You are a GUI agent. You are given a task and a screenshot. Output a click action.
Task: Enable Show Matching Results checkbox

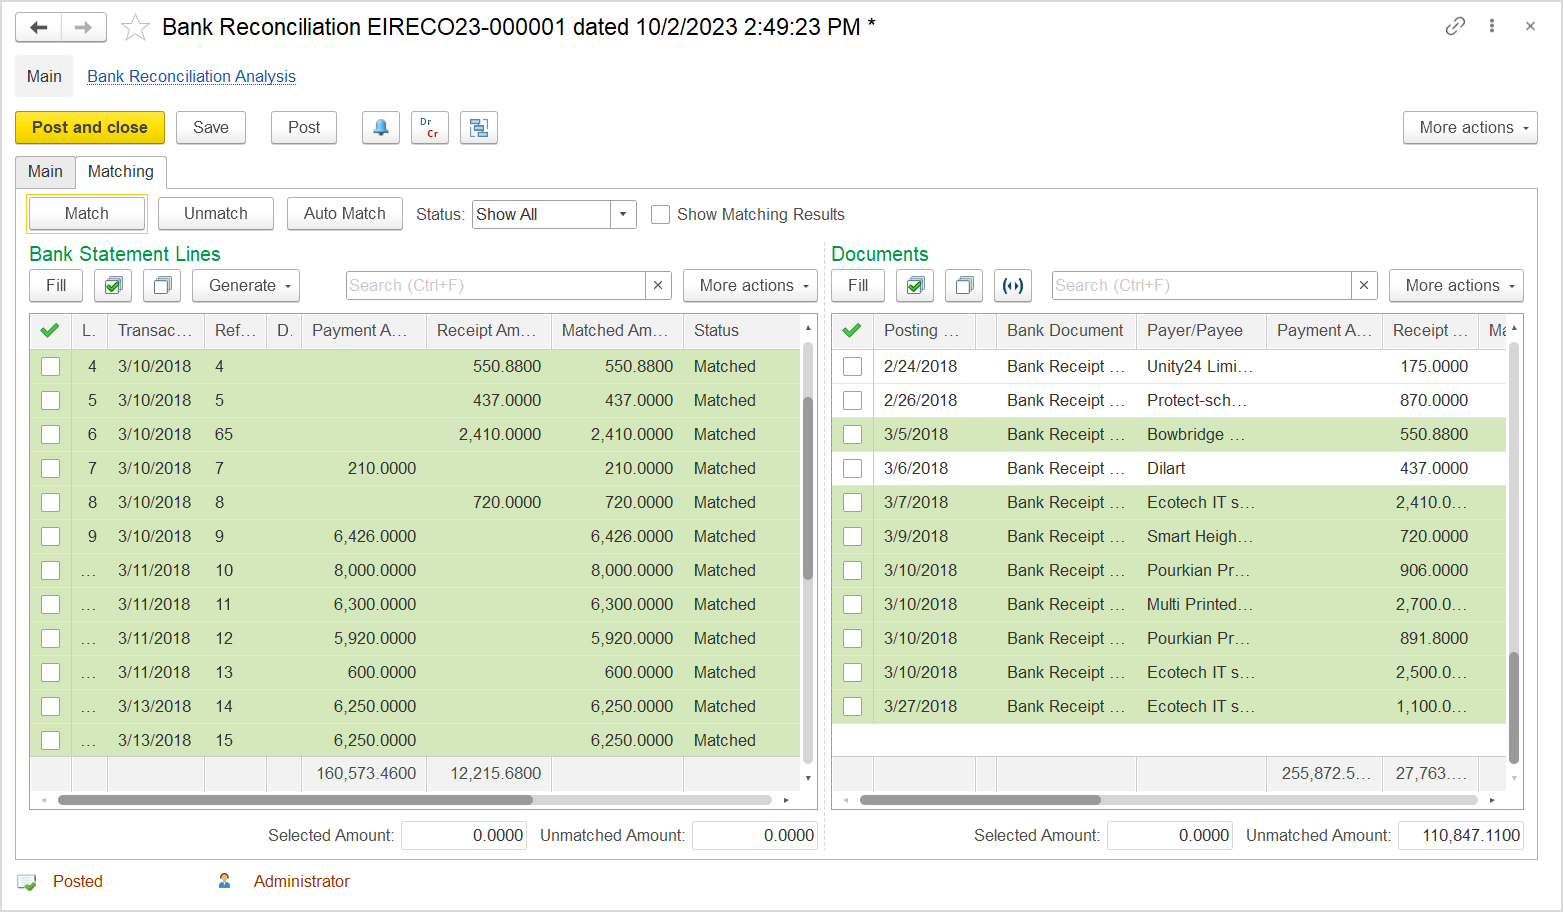coord(660,214)
